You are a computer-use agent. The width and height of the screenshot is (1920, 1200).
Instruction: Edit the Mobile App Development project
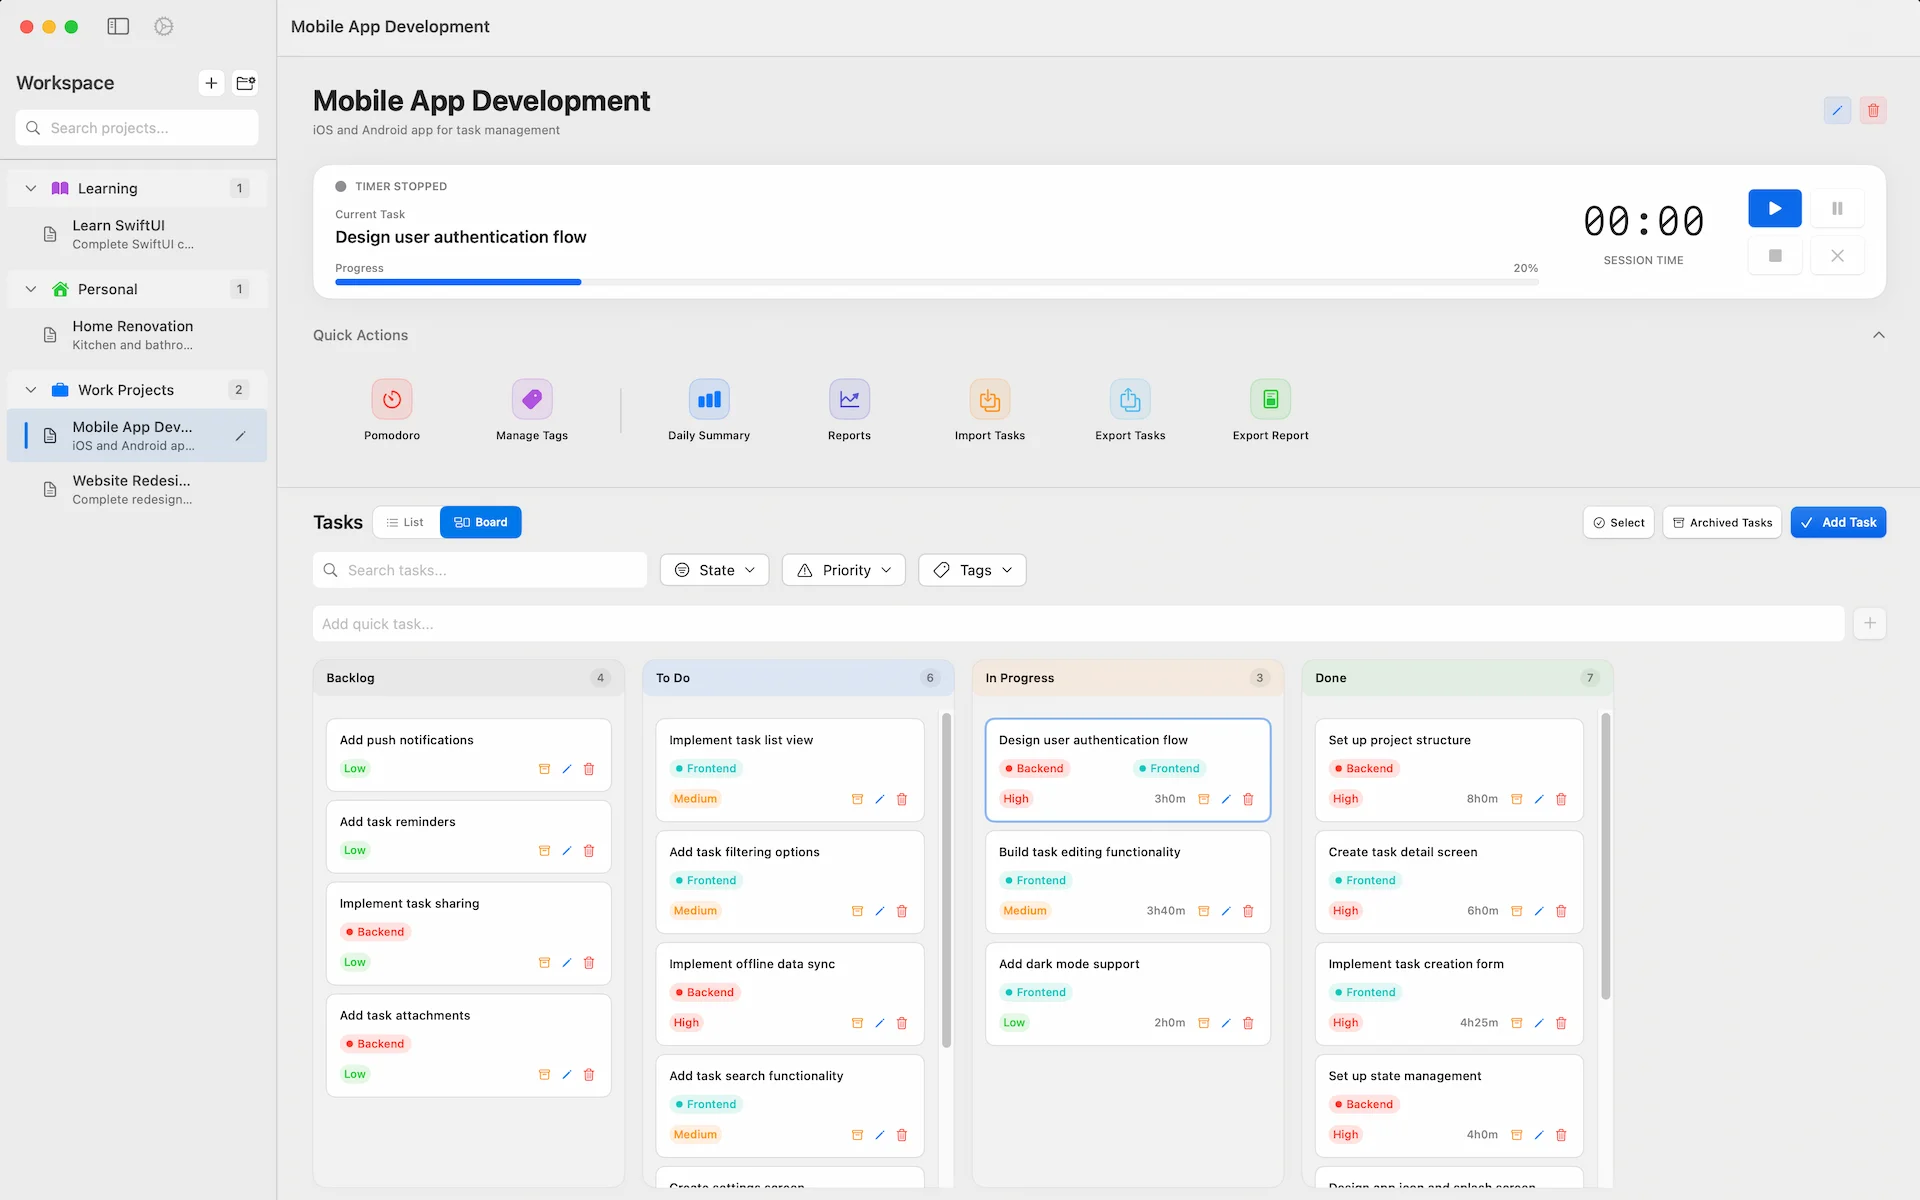[1836, 110]
